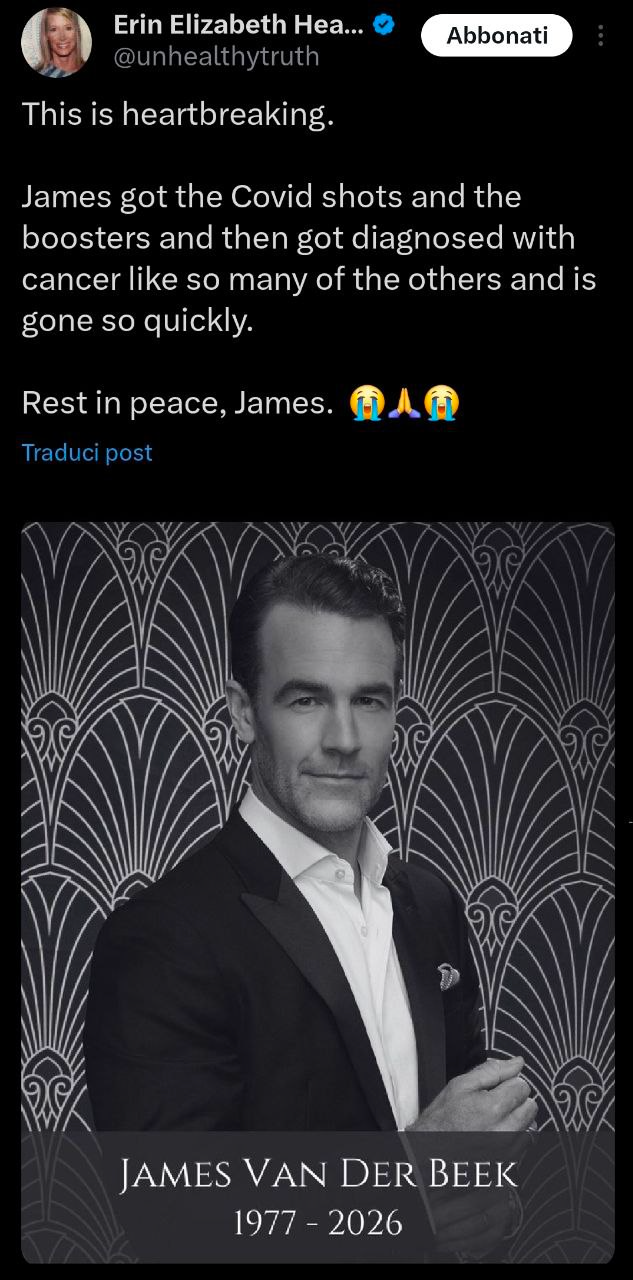Image resolution: width=633 pixels, height=1280 pixels.
Task: Open Erin Elizabeth's profile avatar photo
Action: point(56,41)
